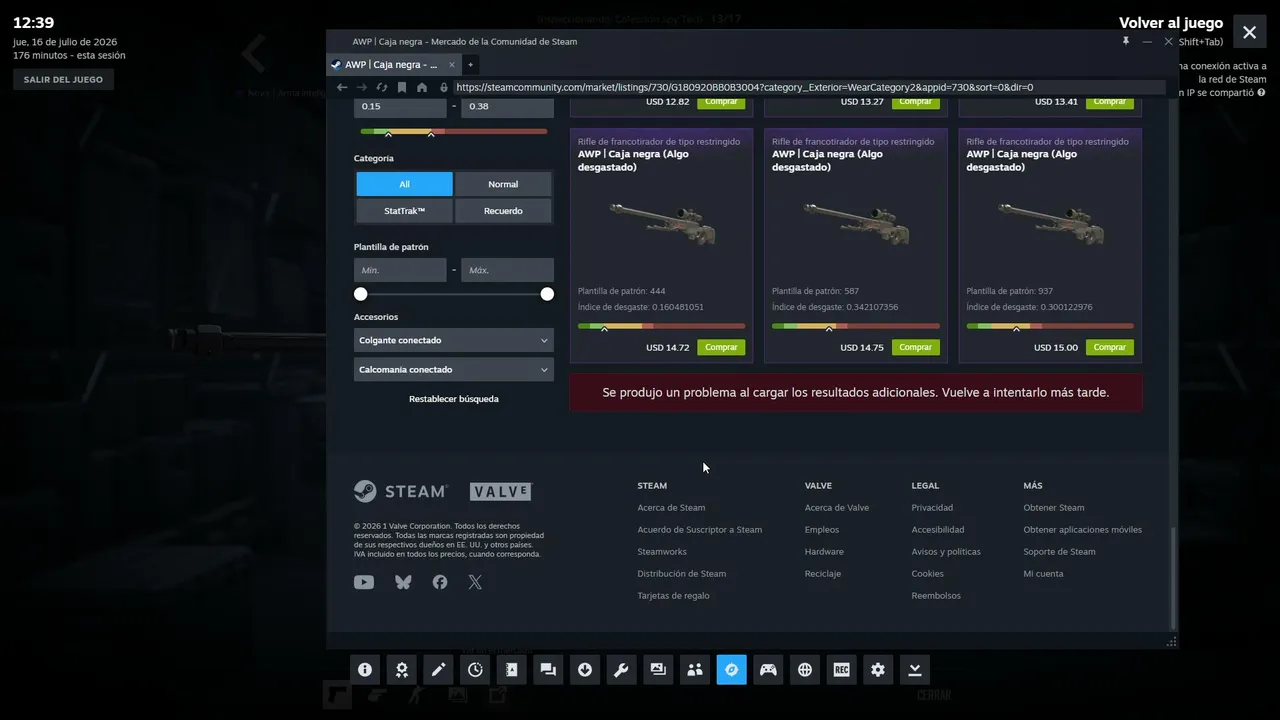Open the Soporte de Steam link

pyautogui.click(x=1059, y=552)
